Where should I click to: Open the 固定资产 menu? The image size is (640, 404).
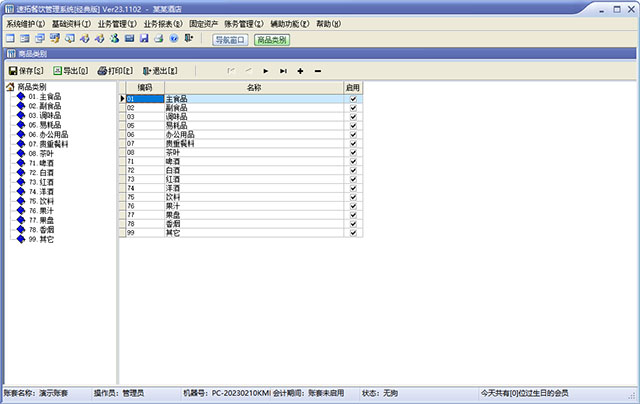(211, 23)
